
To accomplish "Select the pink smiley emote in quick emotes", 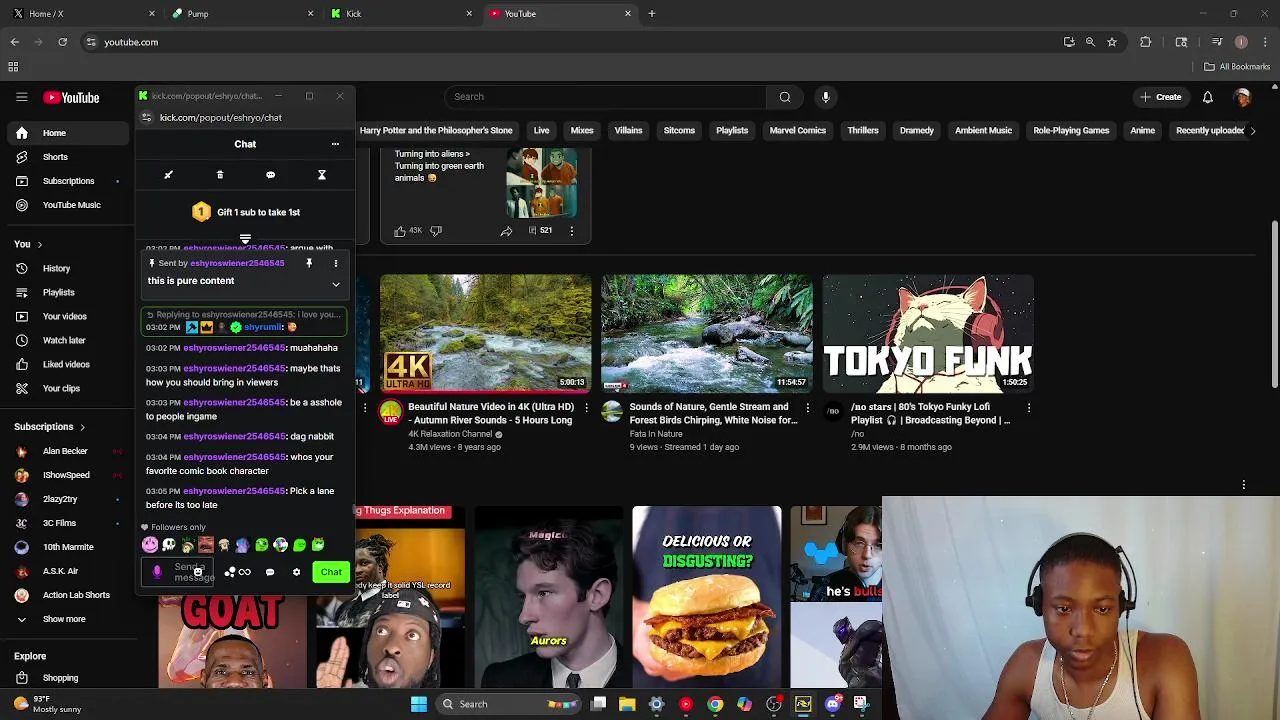I will point(150,545).
